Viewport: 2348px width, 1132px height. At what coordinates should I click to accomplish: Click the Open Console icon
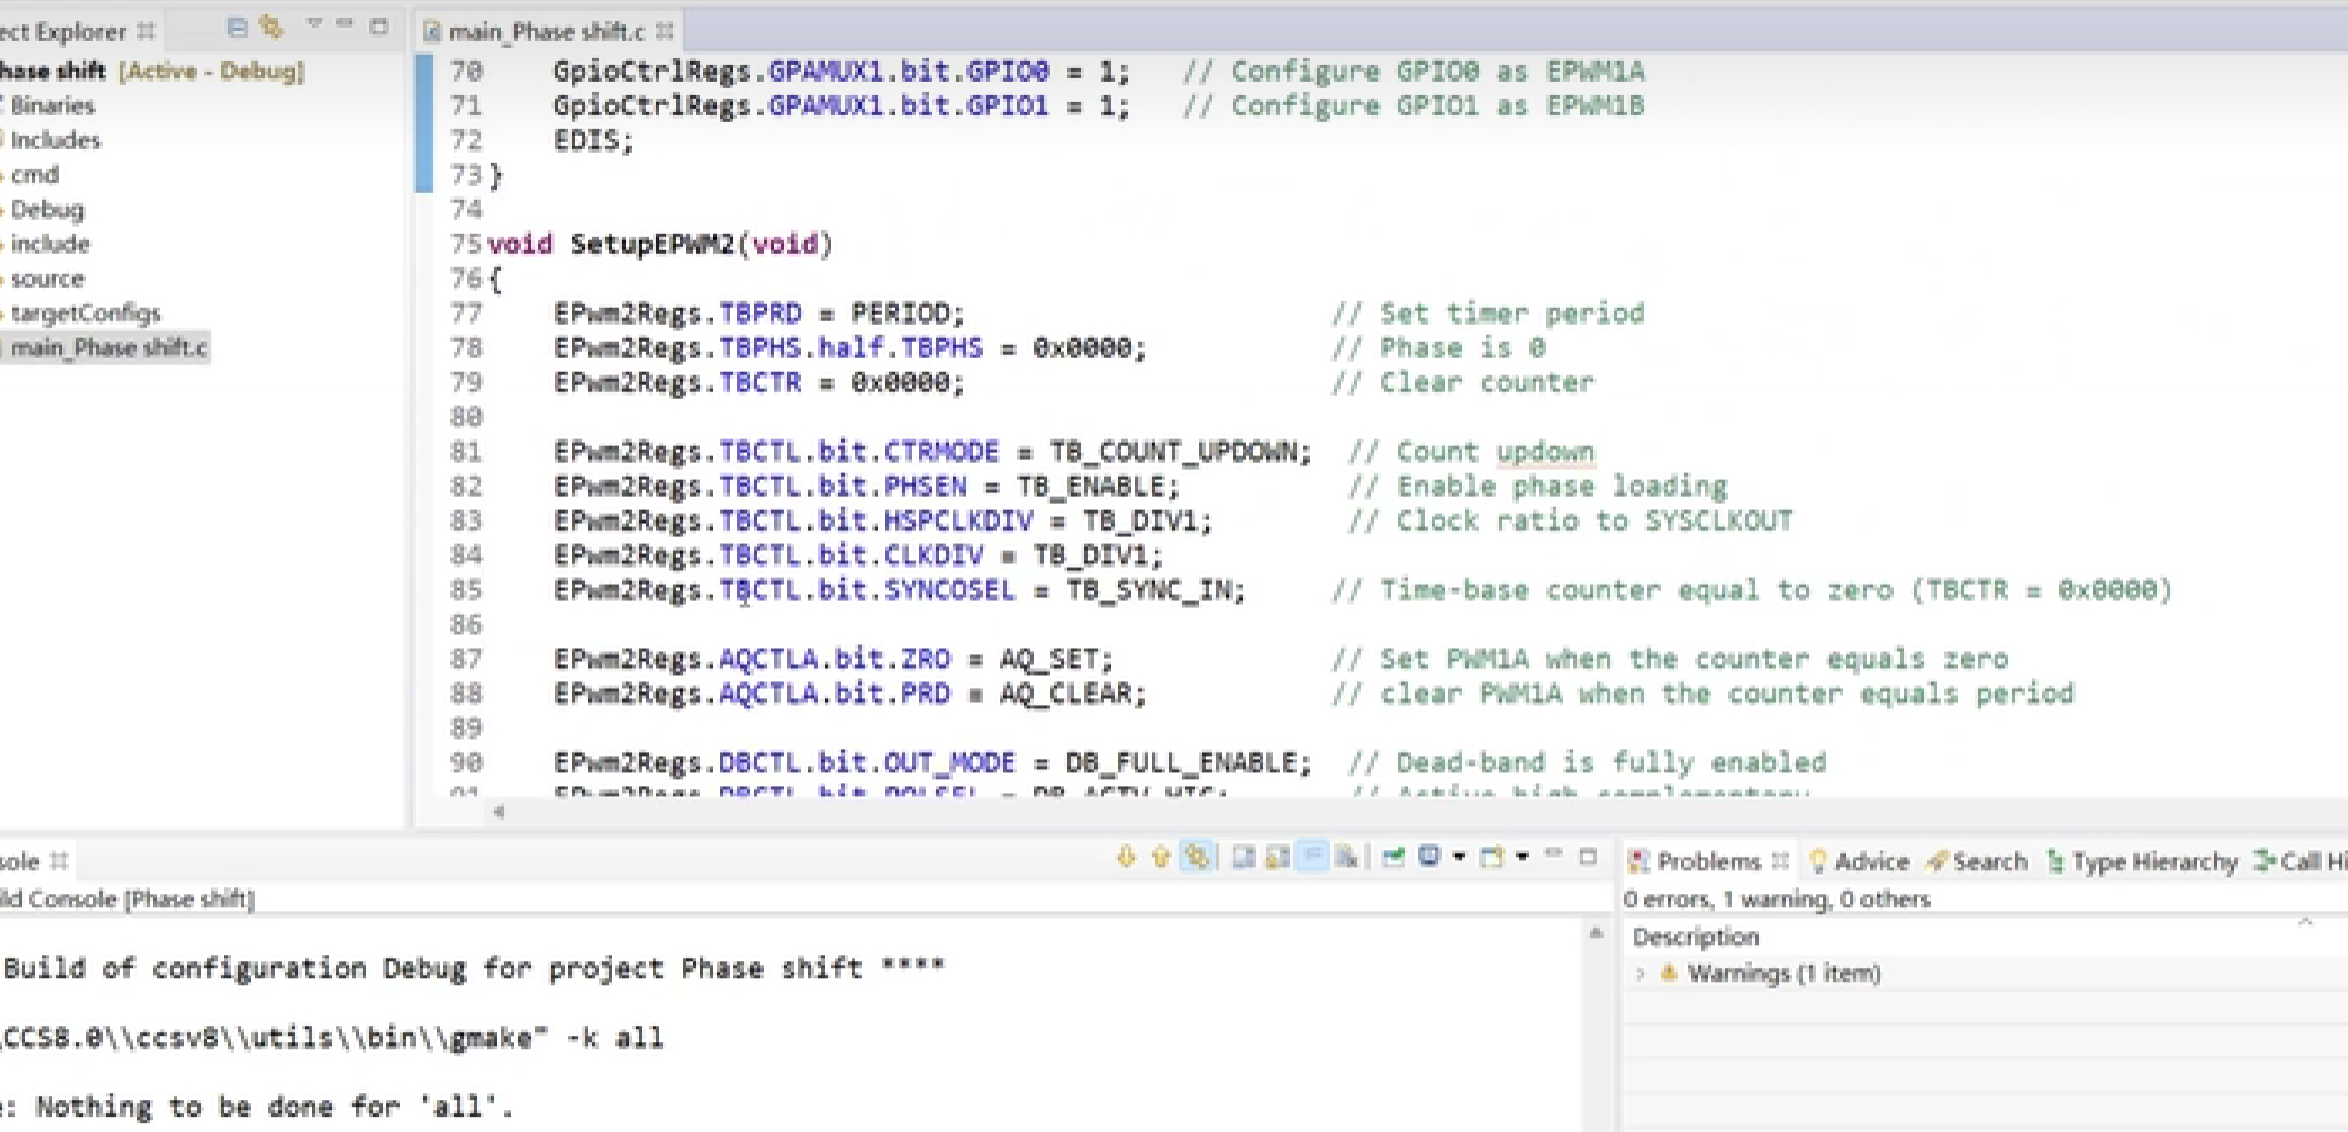[x=1492, y=857]
